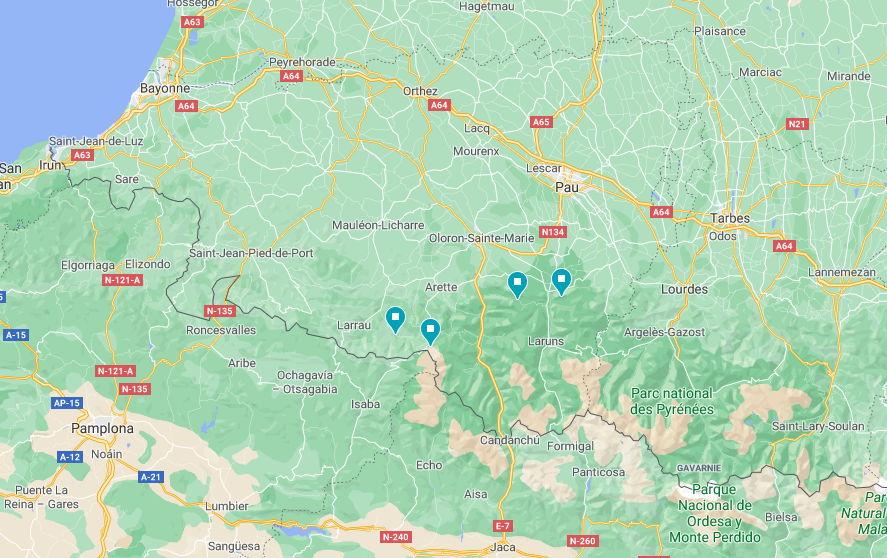The image size is (887, 558).
Task: Click the AP-15 highway shield near Pamplona
Action: coord(67,403)
